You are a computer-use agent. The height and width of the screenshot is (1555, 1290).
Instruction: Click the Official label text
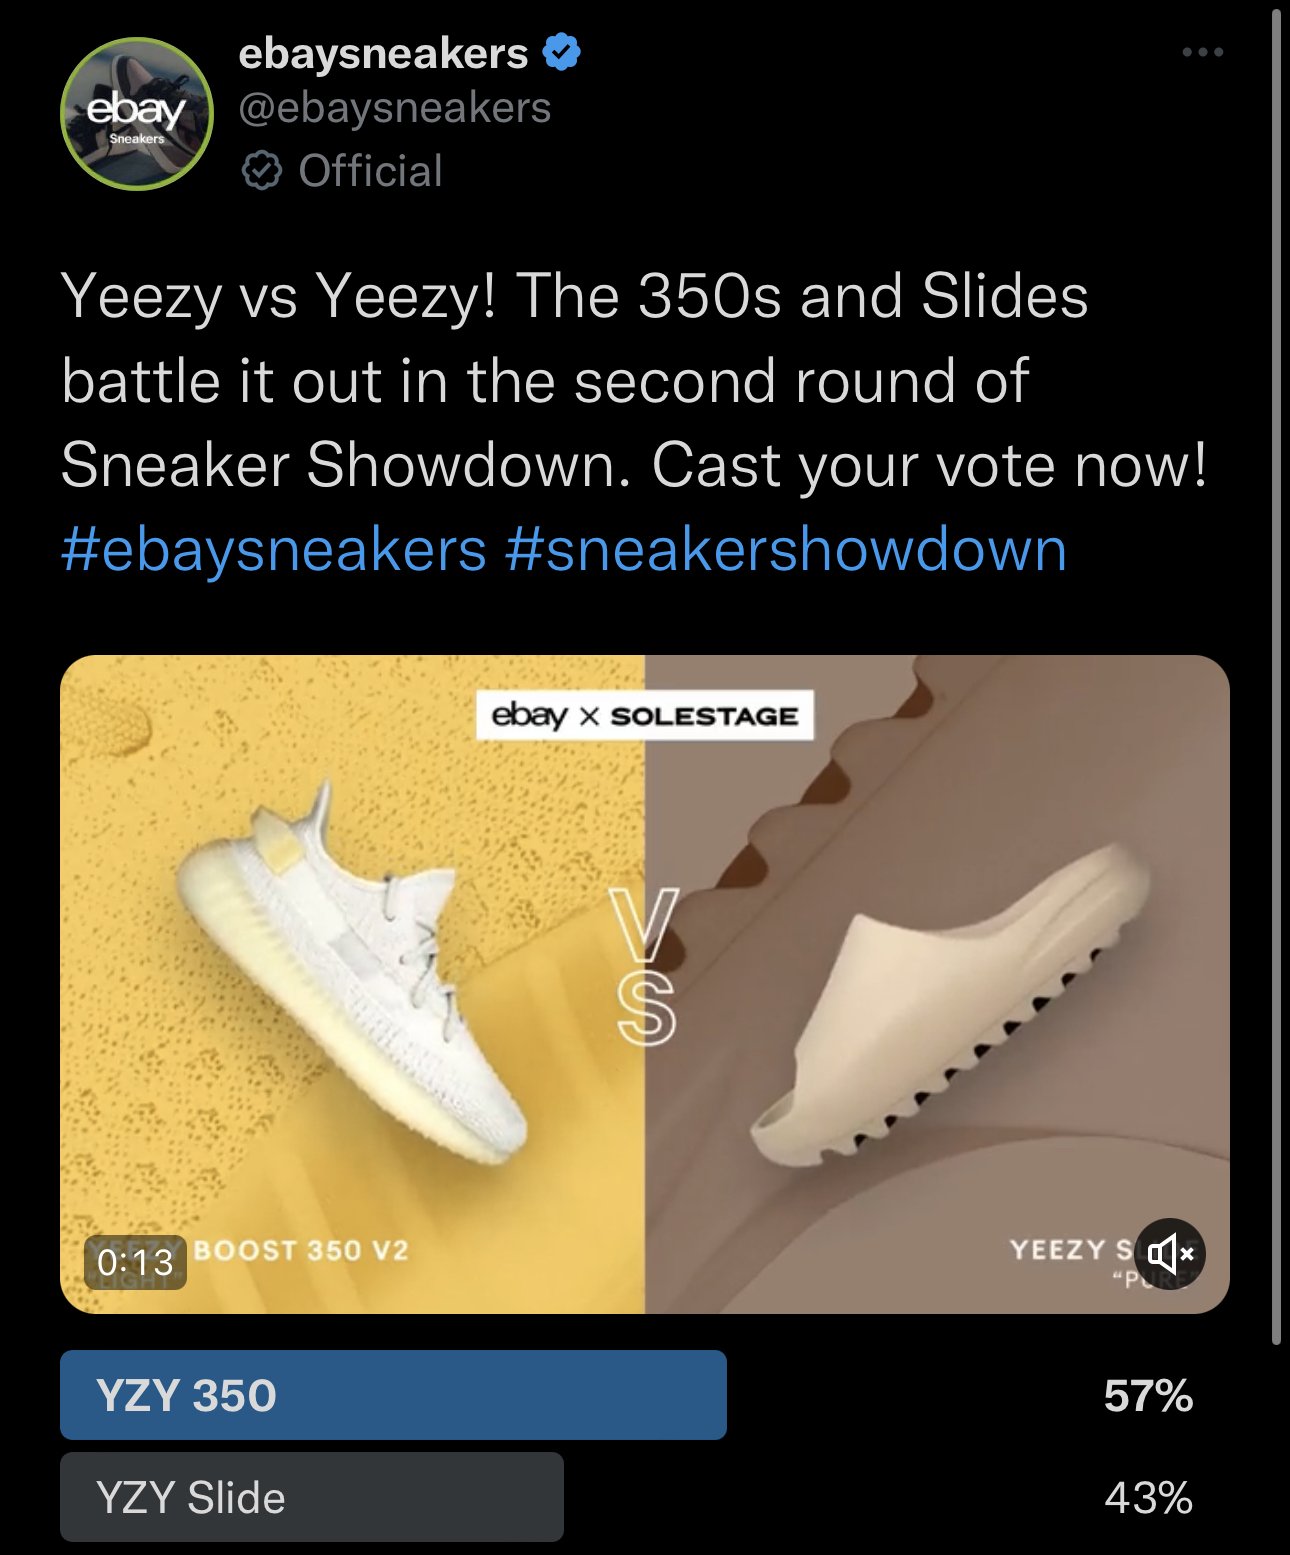(x=370, y=171)
